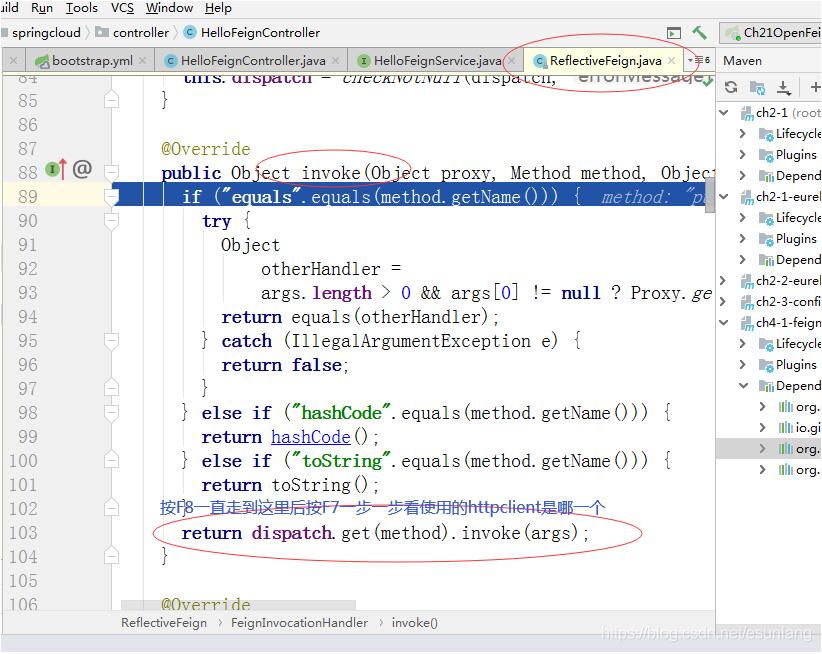Click the class icon on ReflectiveFeign.java tab
822x654 pixels.
click(539, 61)
